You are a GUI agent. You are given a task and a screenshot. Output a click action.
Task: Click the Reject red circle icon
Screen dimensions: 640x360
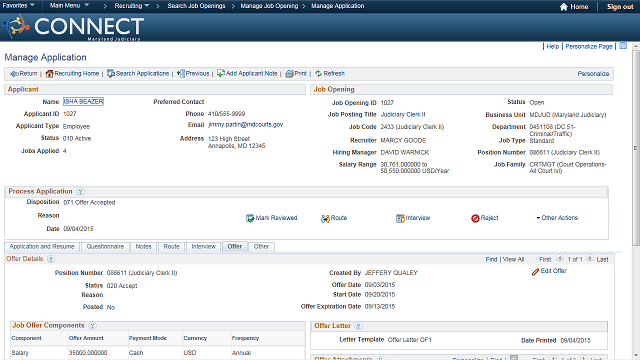(x=475, y=218)
